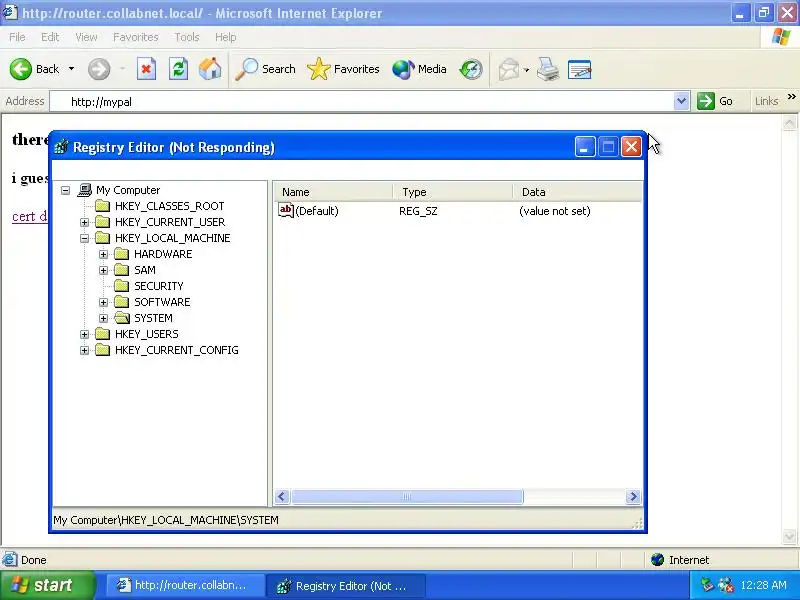Click the 'cert d' link on page
This screenshot has height=600, width=800.
click(x=29, y=216)
